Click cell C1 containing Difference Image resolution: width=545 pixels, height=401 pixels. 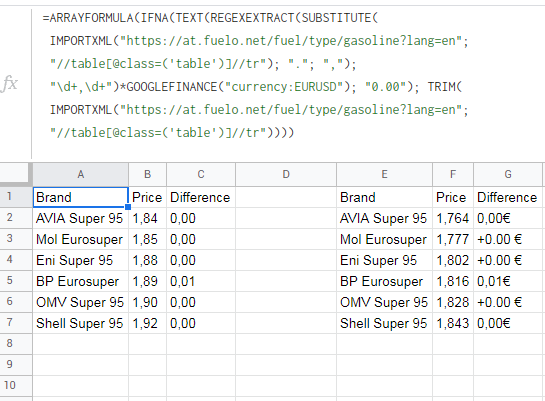pos(201,197)
